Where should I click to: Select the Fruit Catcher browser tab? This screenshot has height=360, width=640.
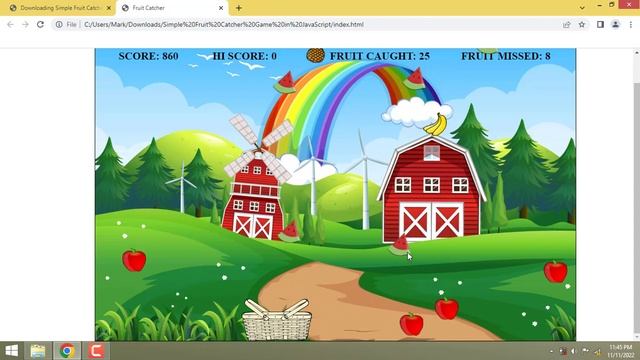171,8
